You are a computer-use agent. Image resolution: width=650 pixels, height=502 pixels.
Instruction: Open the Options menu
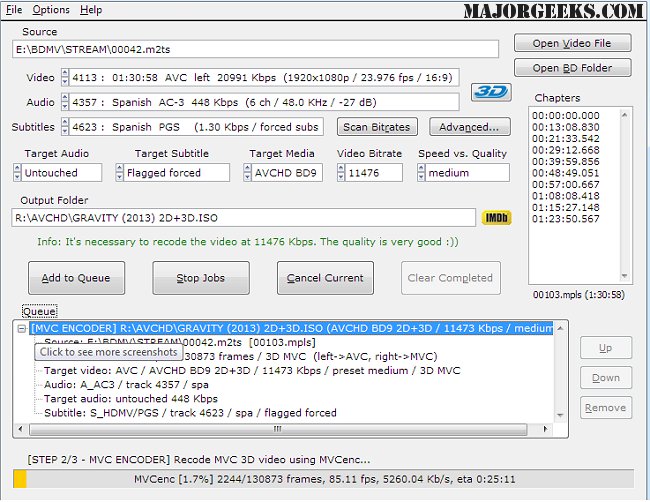click(51, 10)
